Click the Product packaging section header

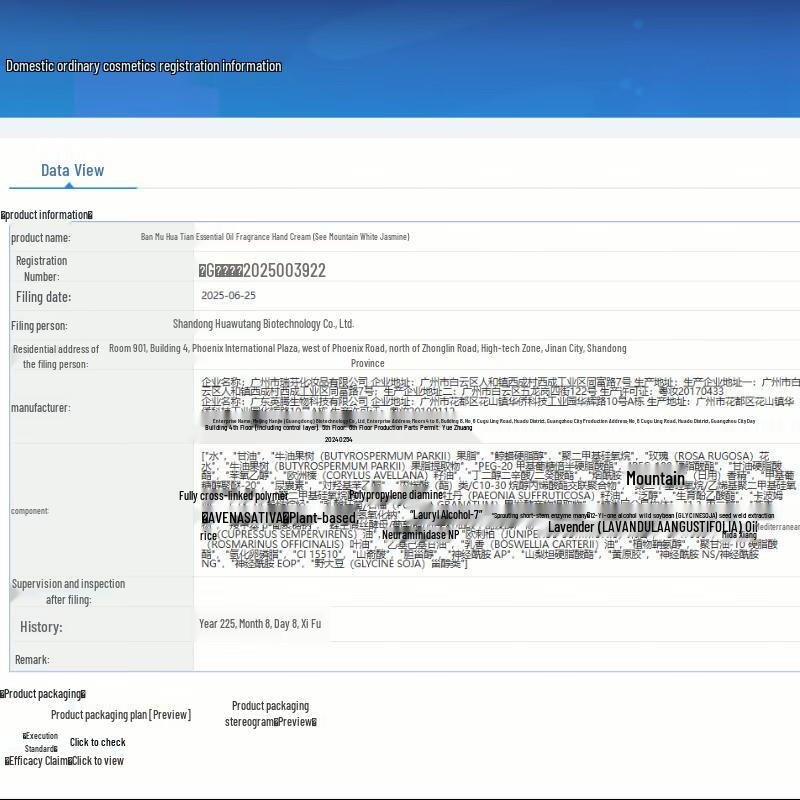click(43, 694)
